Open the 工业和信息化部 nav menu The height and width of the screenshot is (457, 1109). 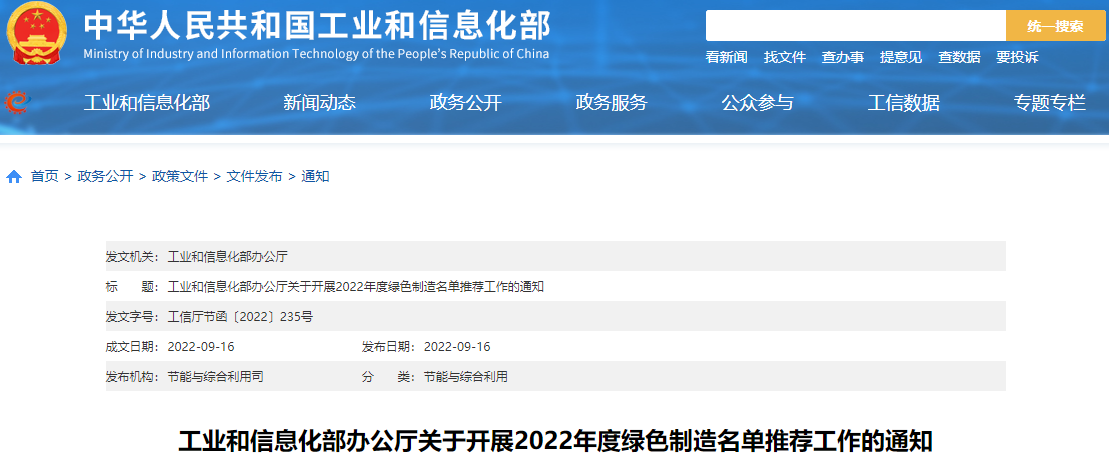point(147,102)
